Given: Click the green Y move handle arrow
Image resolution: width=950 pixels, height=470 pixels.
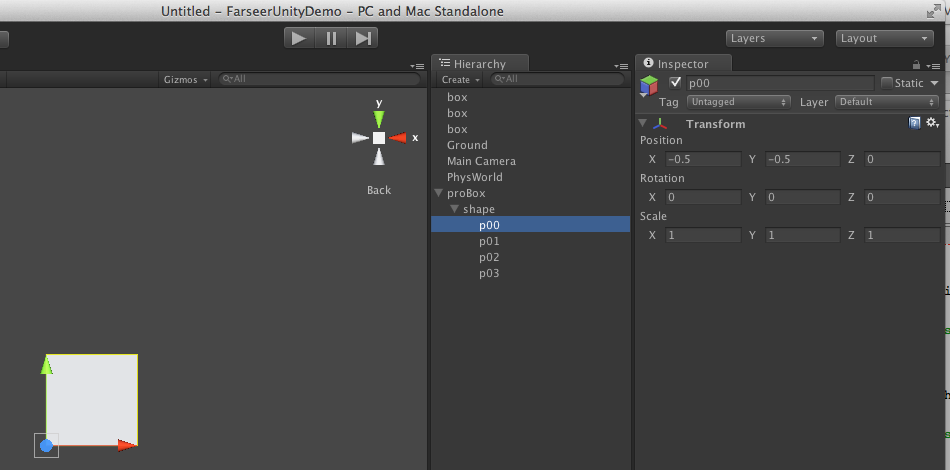Looking at the screenshot, I should point(47,365).
